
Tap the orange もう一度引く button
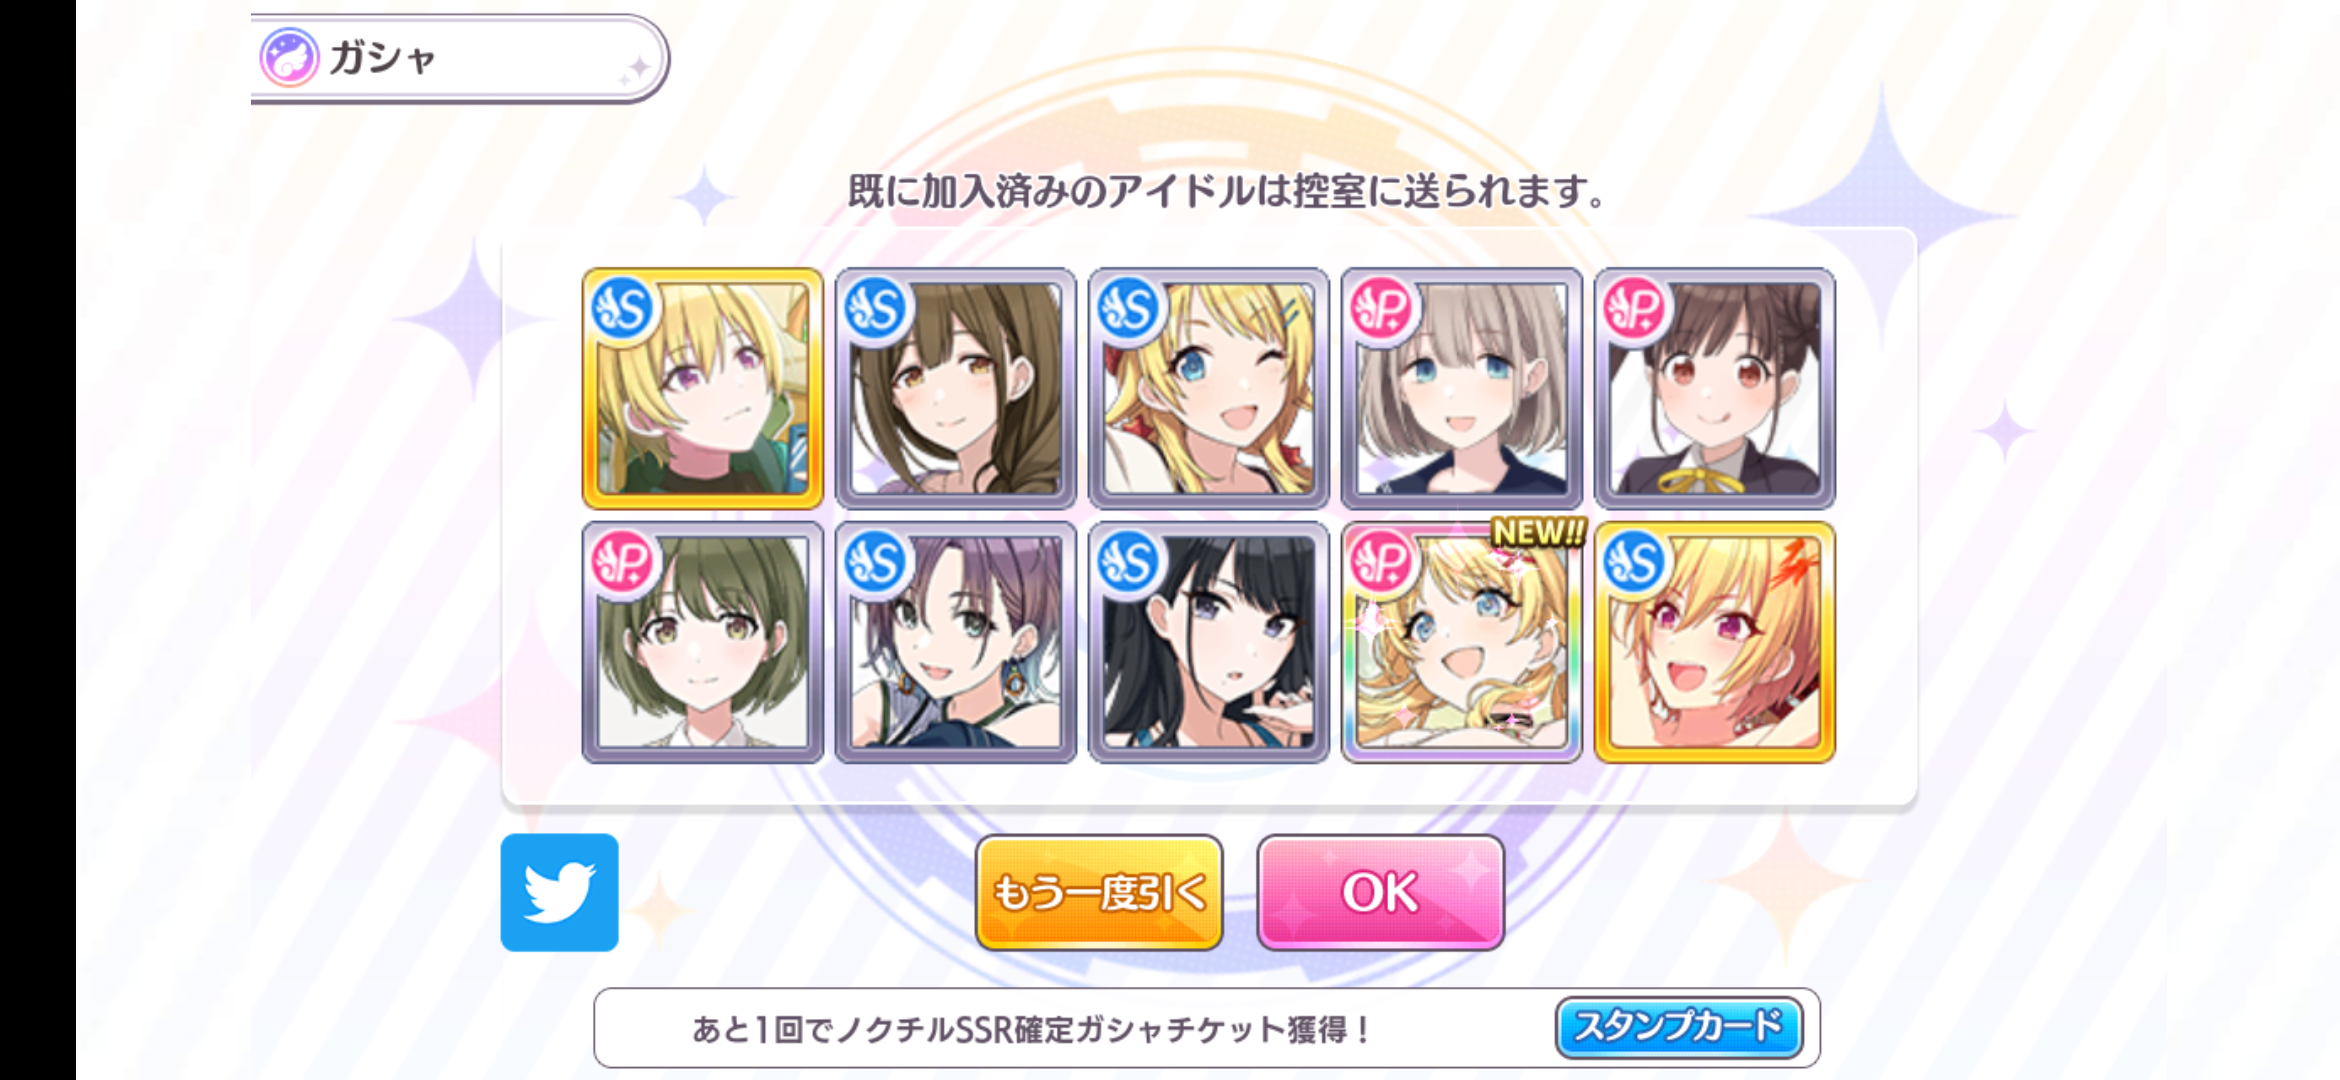(1099, 892)
